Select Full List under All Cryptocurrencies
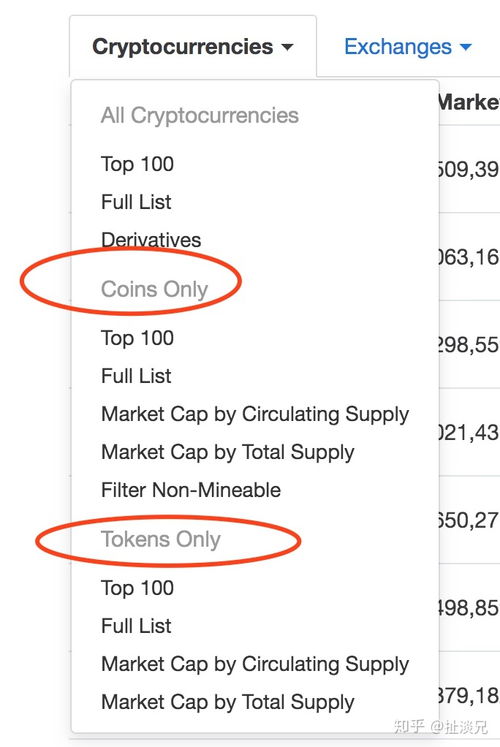This screenshot has width=500, height=747. tap(136, 202)
